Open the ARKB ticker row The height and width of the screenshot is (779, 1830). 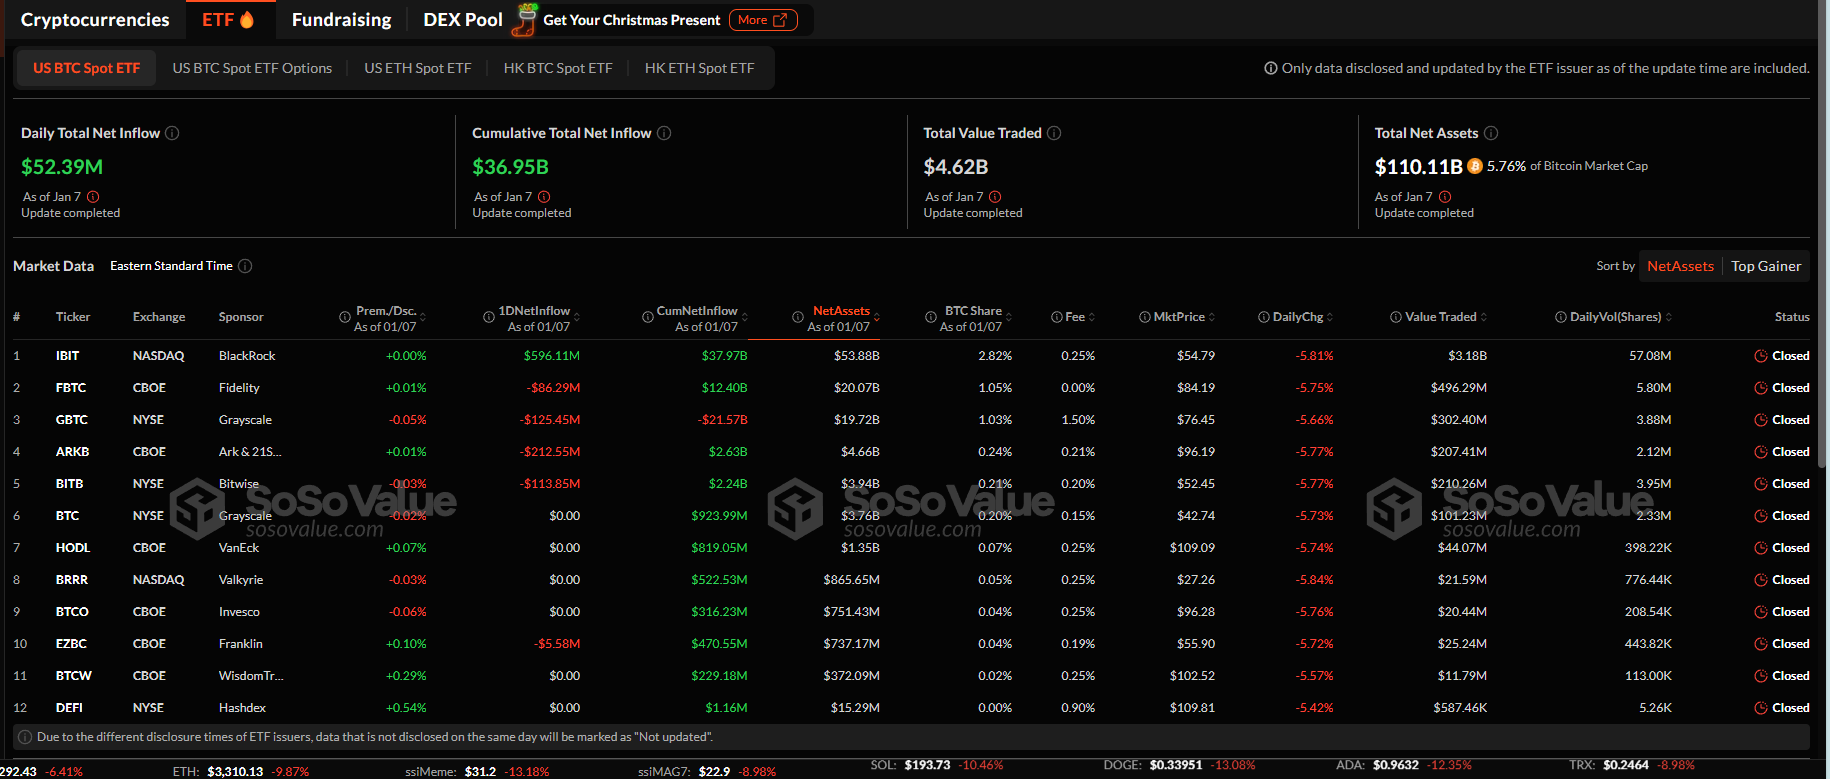coord(911,452)
